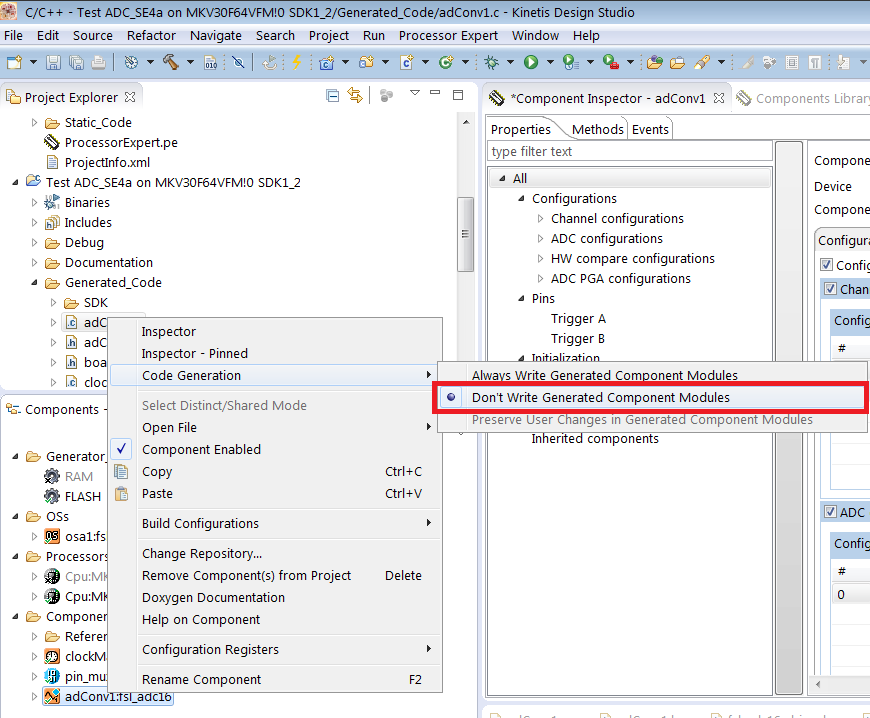This screenshot has height=718, width=870.
Task: Close the Component Inspector - adConv1 tab
Action: [x=719, y=98]
